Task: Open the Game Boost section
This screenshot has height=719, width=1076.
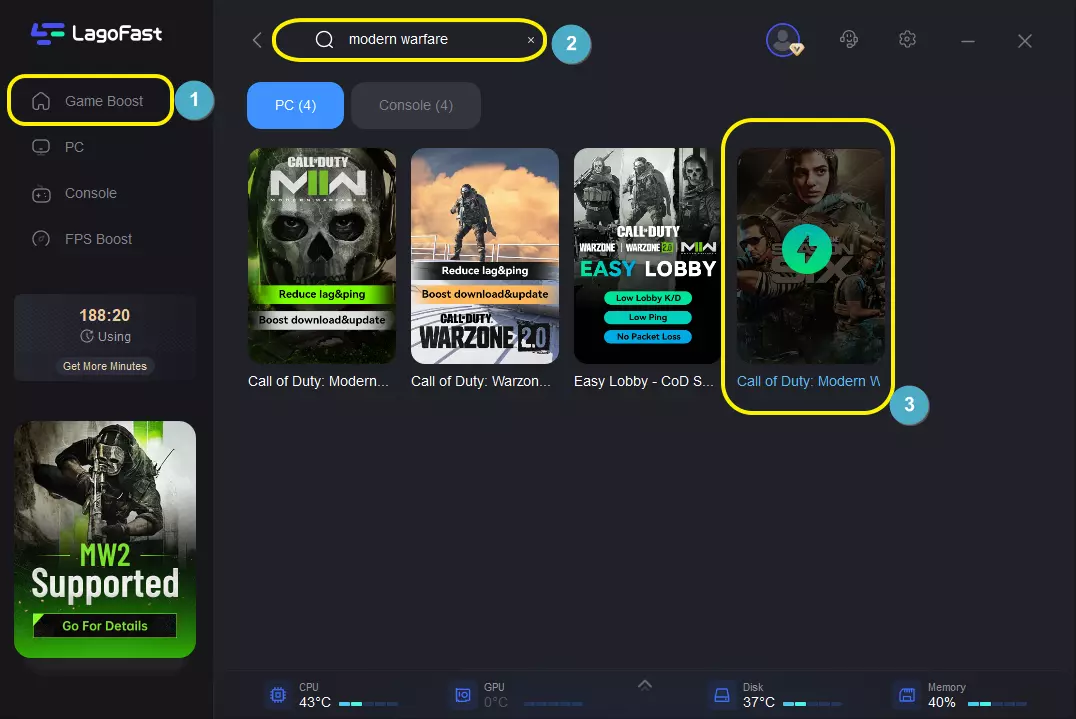Action: click(90, 101)
